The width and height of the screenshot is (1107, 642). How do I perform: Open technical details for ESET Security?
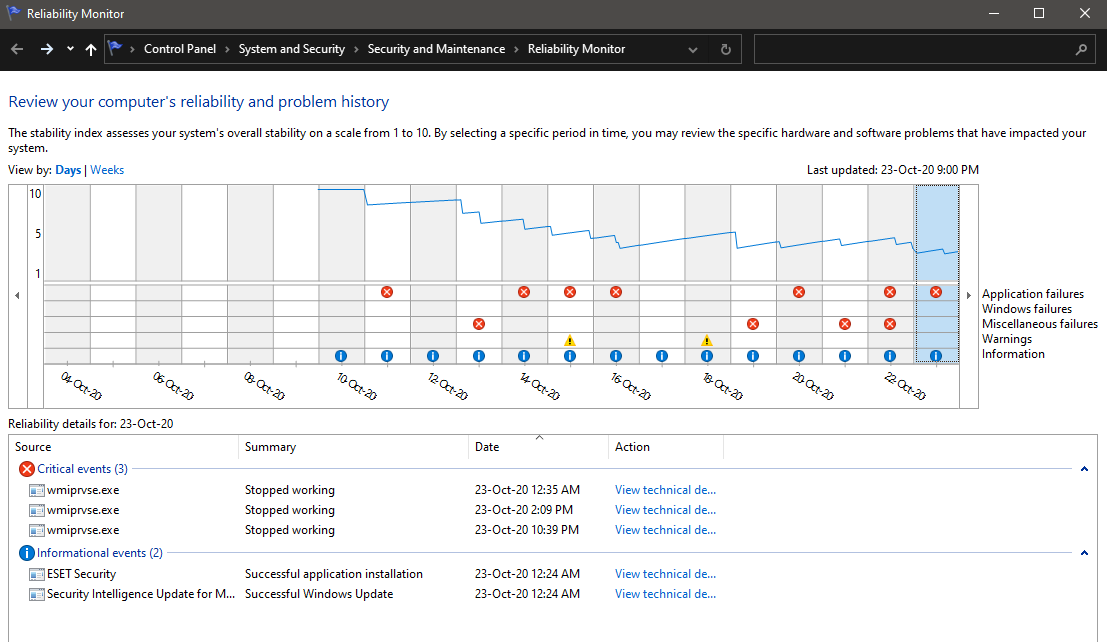tap(665, 574)
